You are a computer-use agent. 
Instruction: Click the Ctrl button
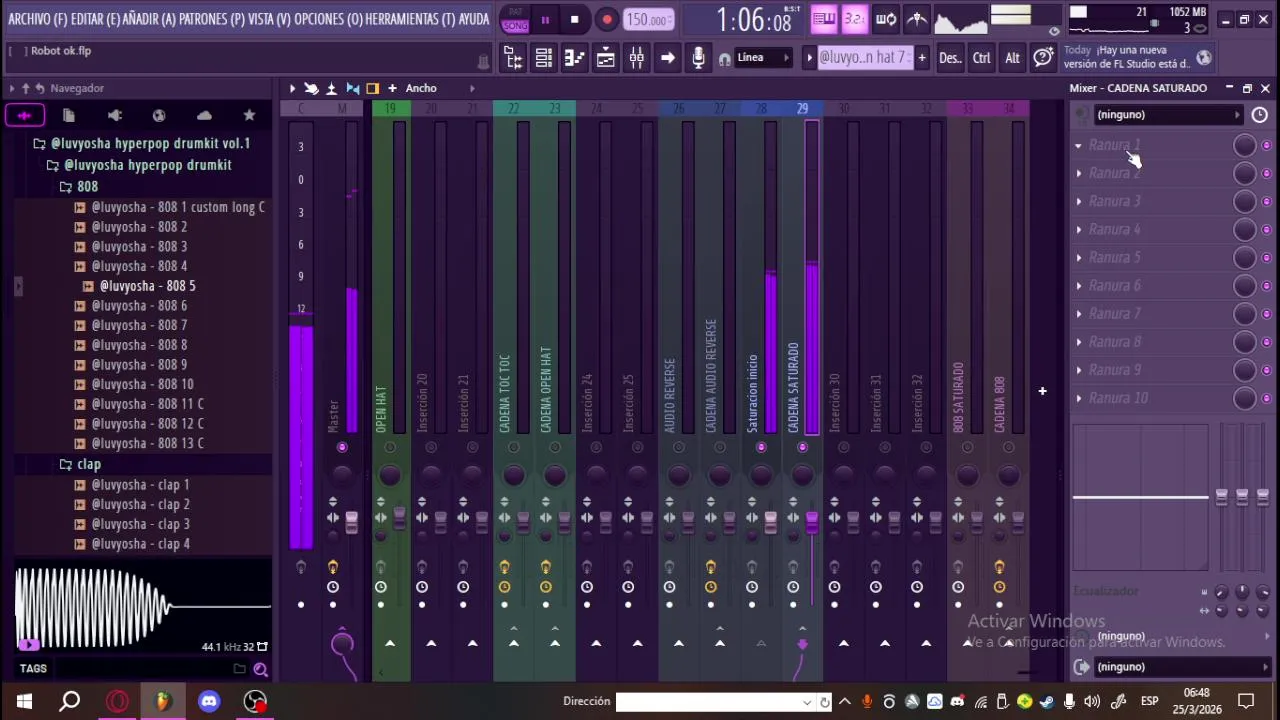point(982,58)
